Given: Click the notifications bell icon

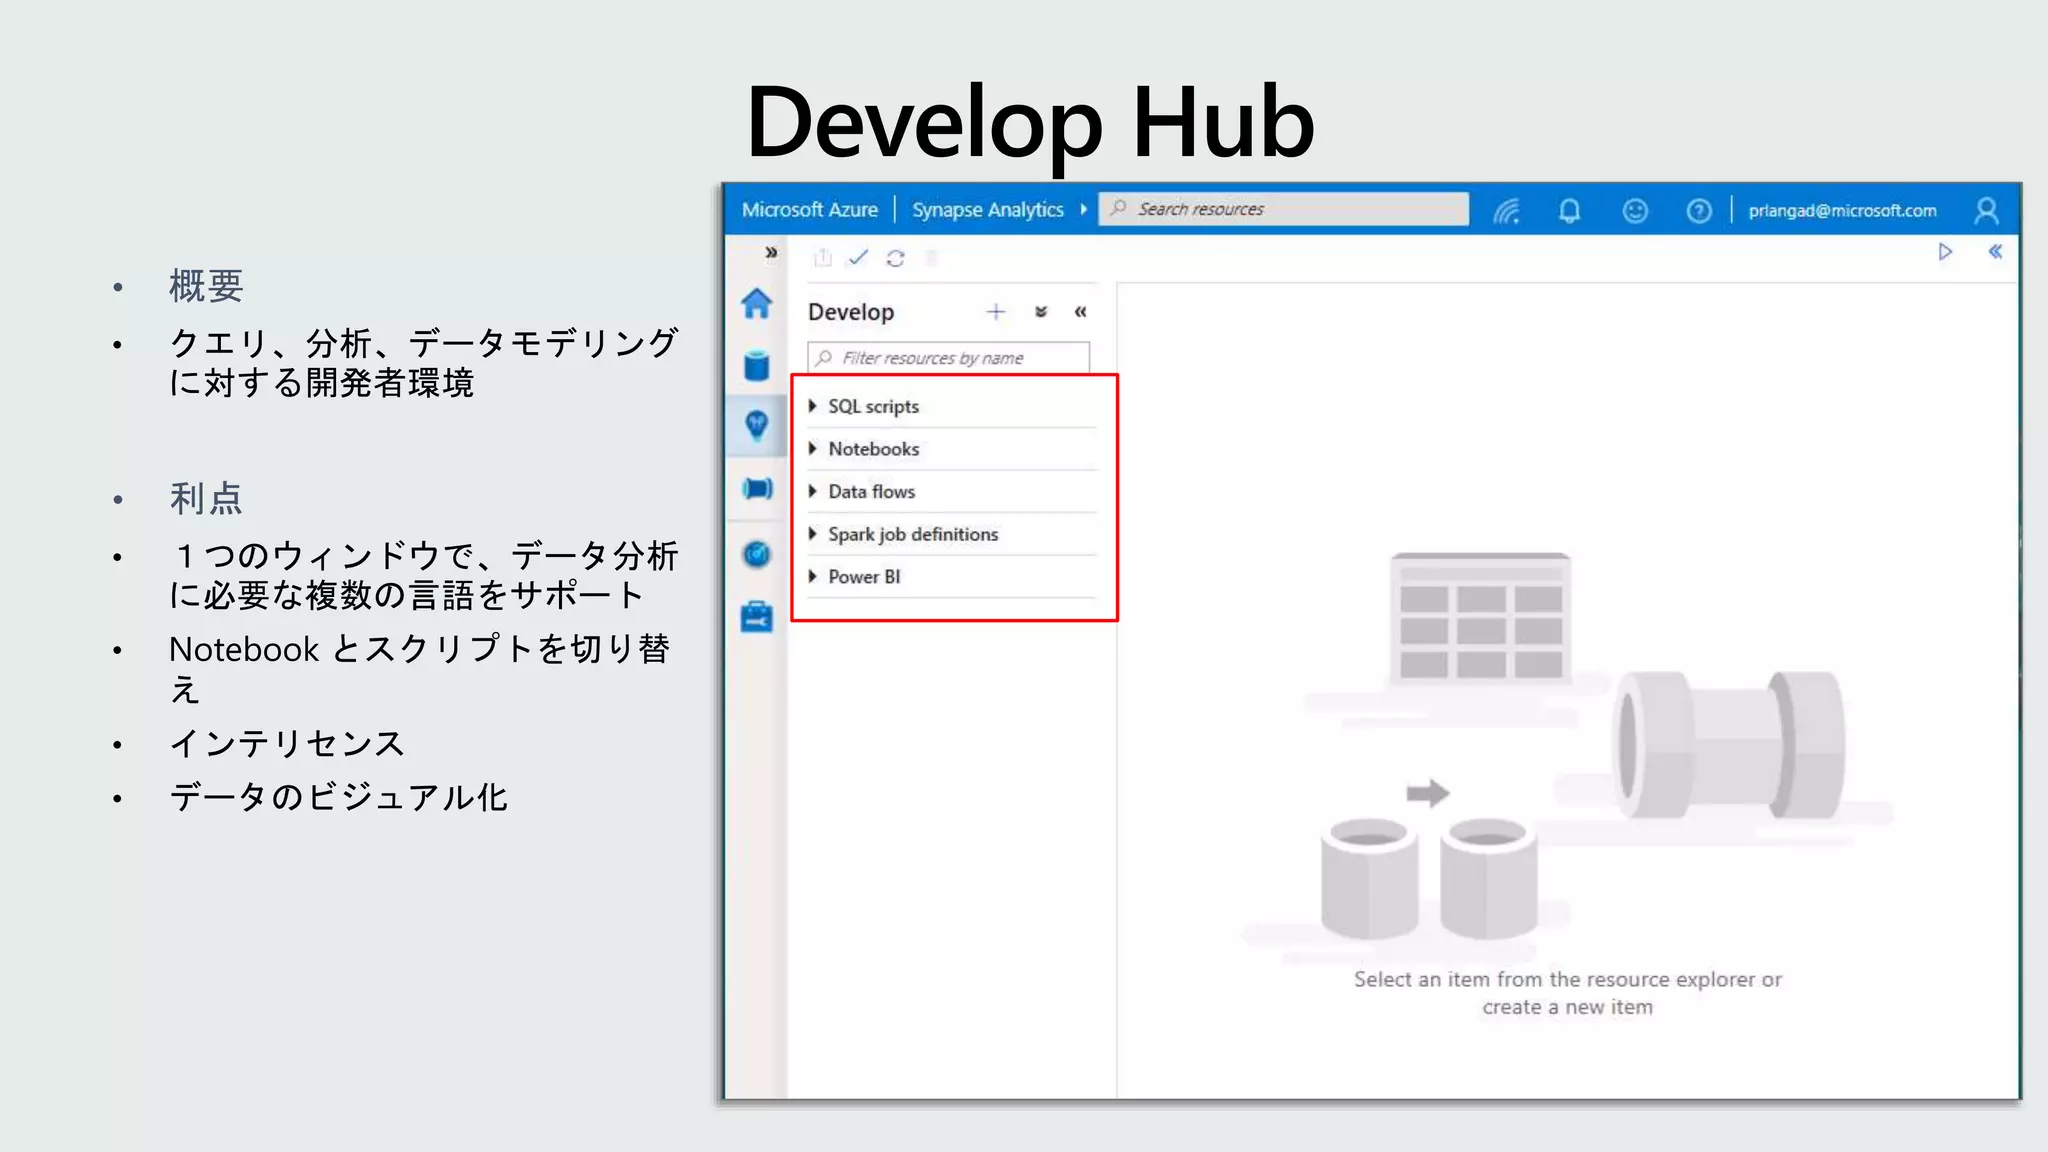Looking at the screenshot, I should pyautogui.click(x=1569, y=211).
